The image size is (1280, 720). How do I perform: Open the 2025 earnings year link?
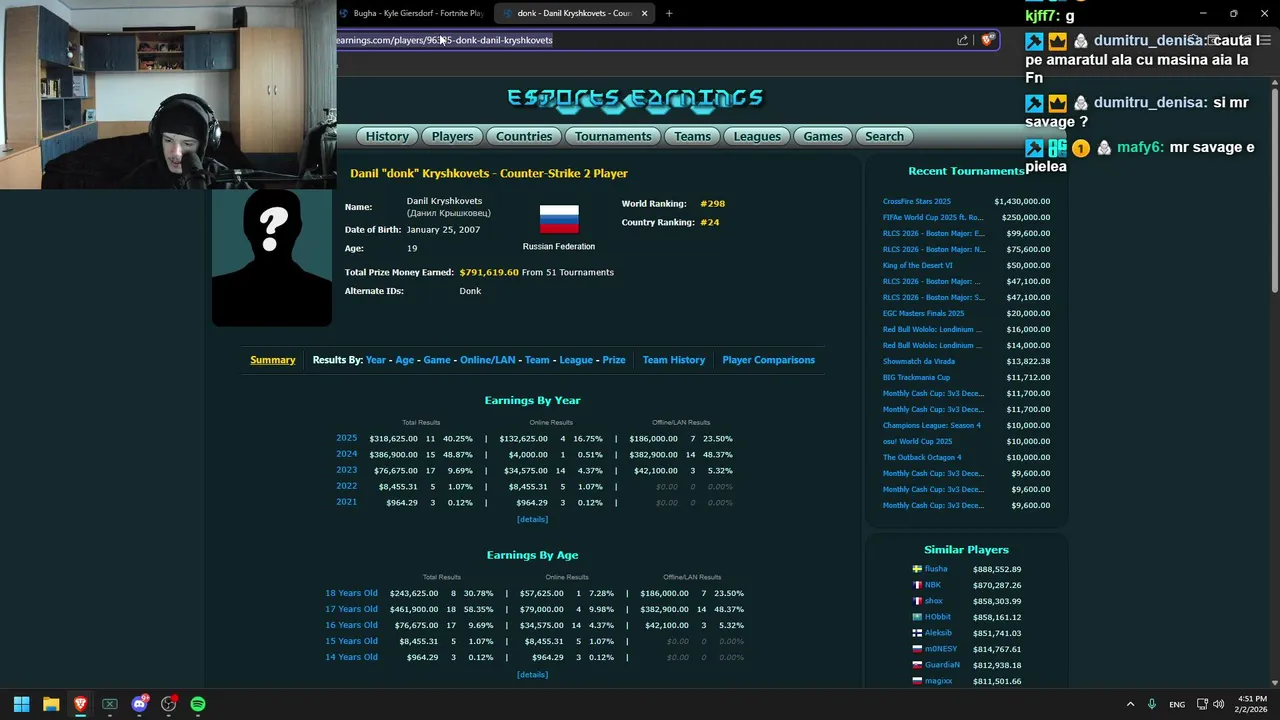[x=346, y=438]
